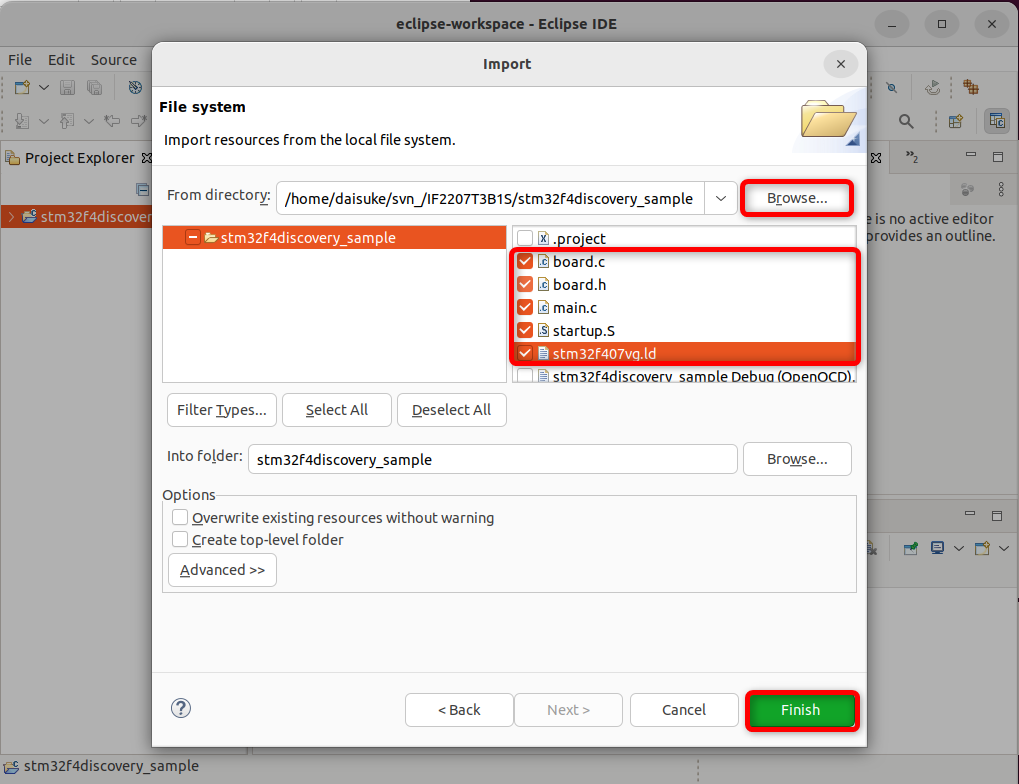Minimize the Outline view panel
The height and width of the screenshot is (784, 1019).
[971, 155]
